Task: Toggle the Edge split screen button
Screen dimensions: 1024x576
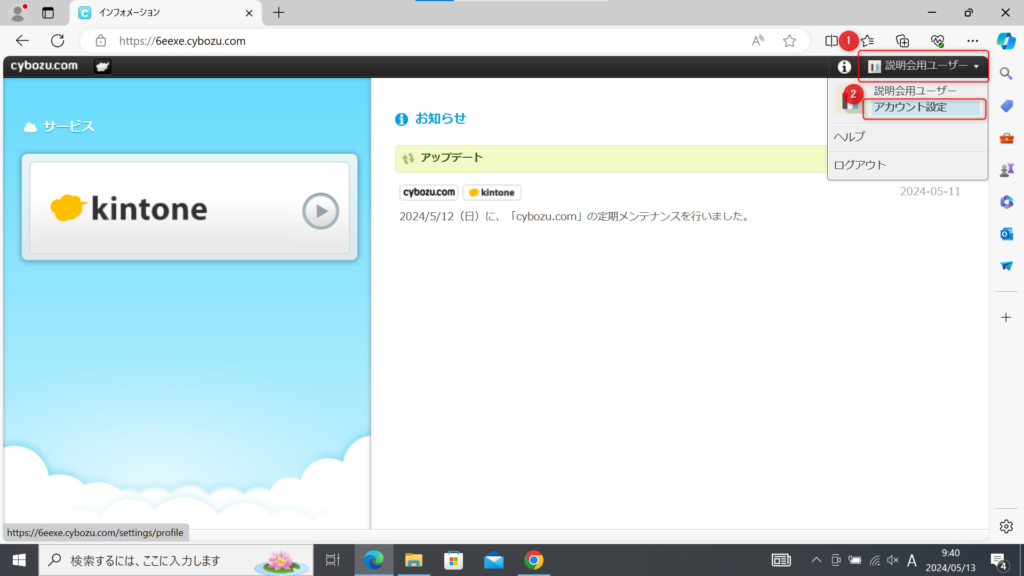Action: tap(831, 41)
